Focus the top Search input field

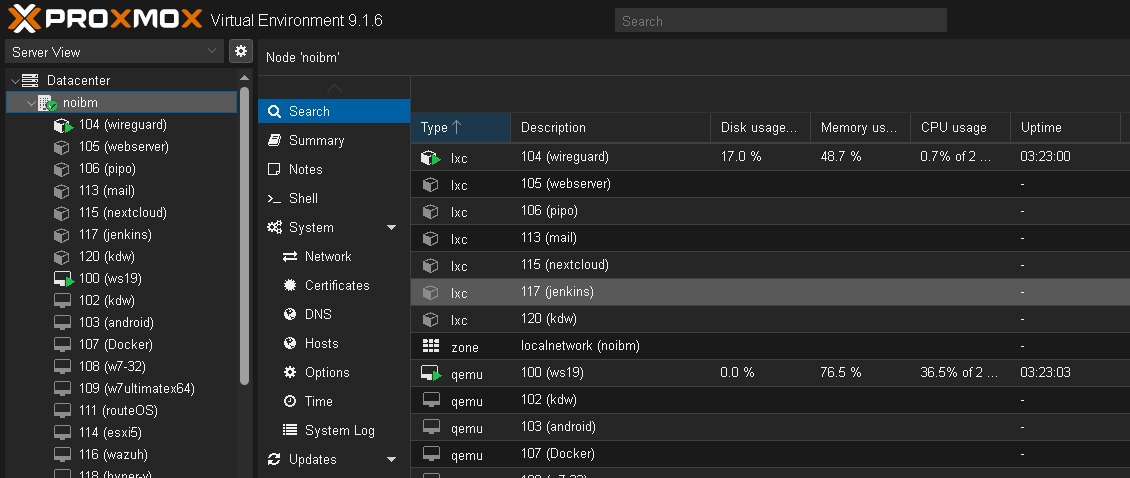780,21
